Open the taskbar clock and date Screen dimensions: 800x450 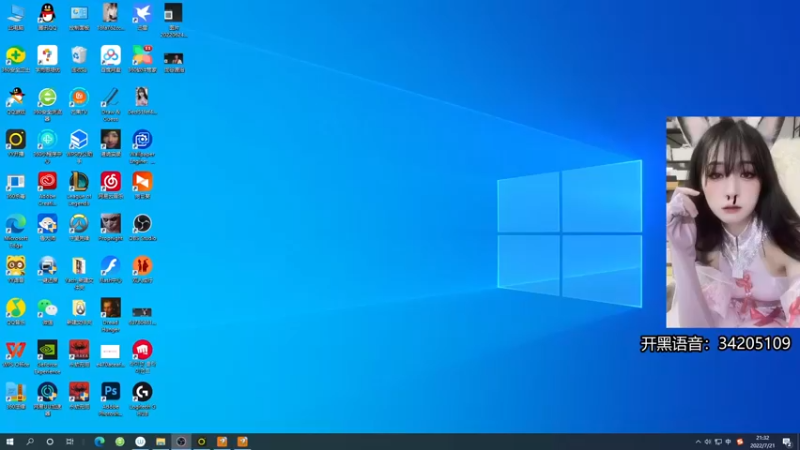762,442
